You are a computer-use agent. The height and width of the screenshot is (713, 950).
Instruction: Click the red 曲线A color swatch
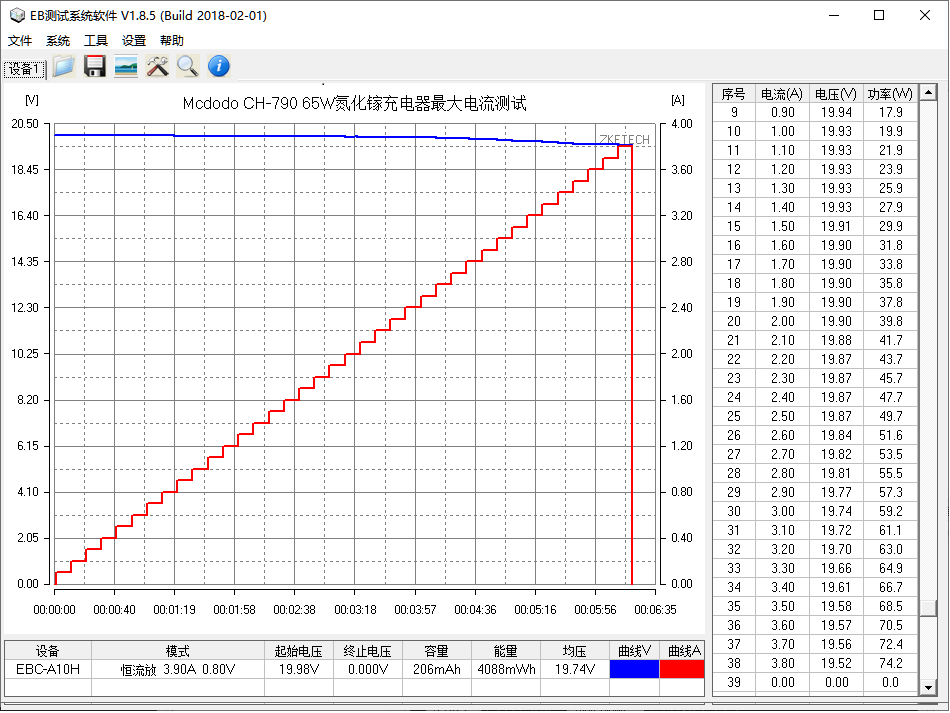pos(682,669)
